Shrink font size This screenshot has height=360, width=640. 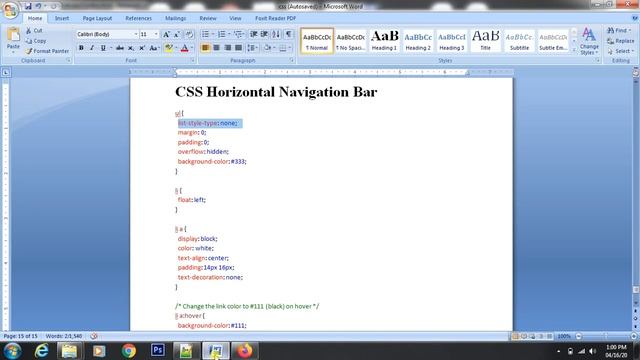[177, 34]
